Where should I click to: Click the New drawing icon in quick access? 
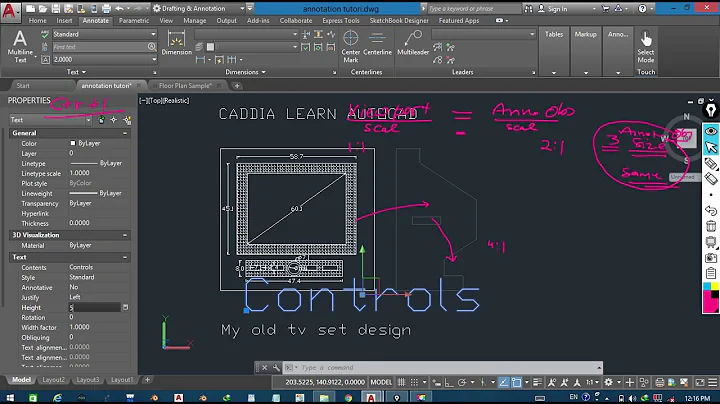(30, 8)
